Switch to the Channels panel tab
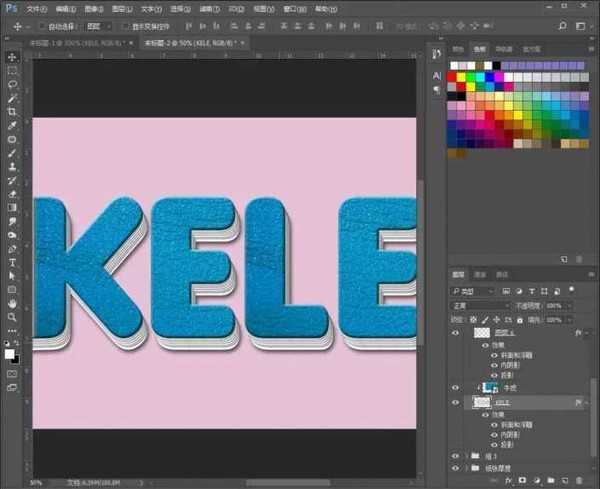 click(x=480, y=273)
